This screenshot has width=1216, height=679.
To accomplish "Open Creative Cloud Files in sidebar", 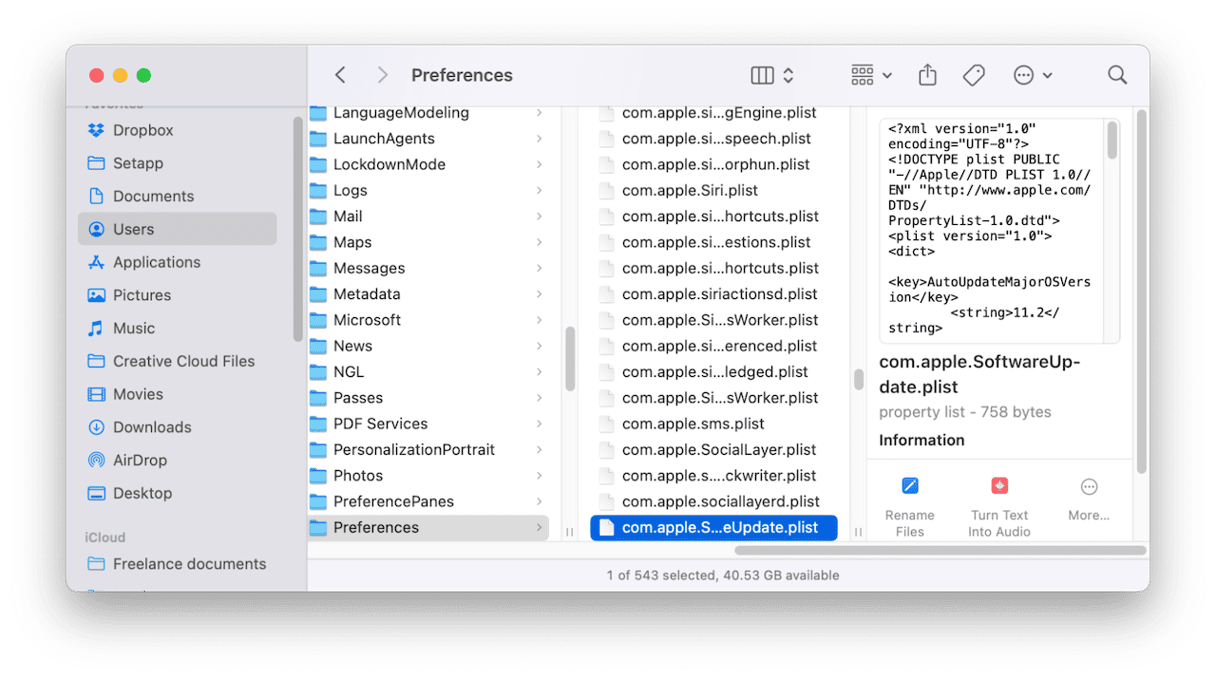I will [177, 361].
